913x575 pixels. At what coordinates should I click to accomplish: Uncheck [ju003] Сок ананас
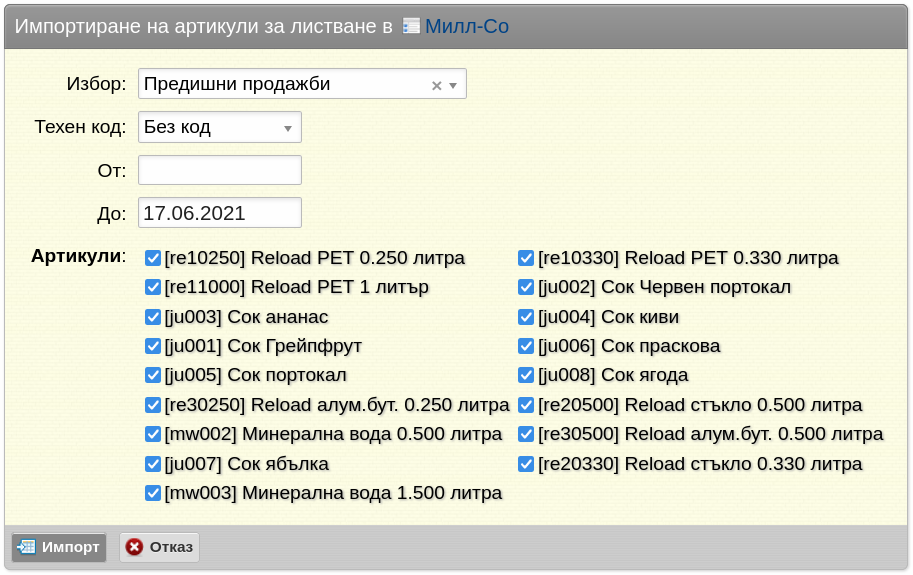pos(153,317)
